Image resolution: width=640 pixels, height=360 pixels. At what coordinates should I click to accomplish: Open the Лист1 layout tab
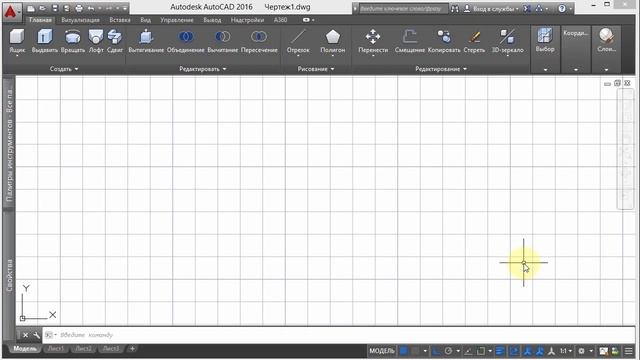56,349
